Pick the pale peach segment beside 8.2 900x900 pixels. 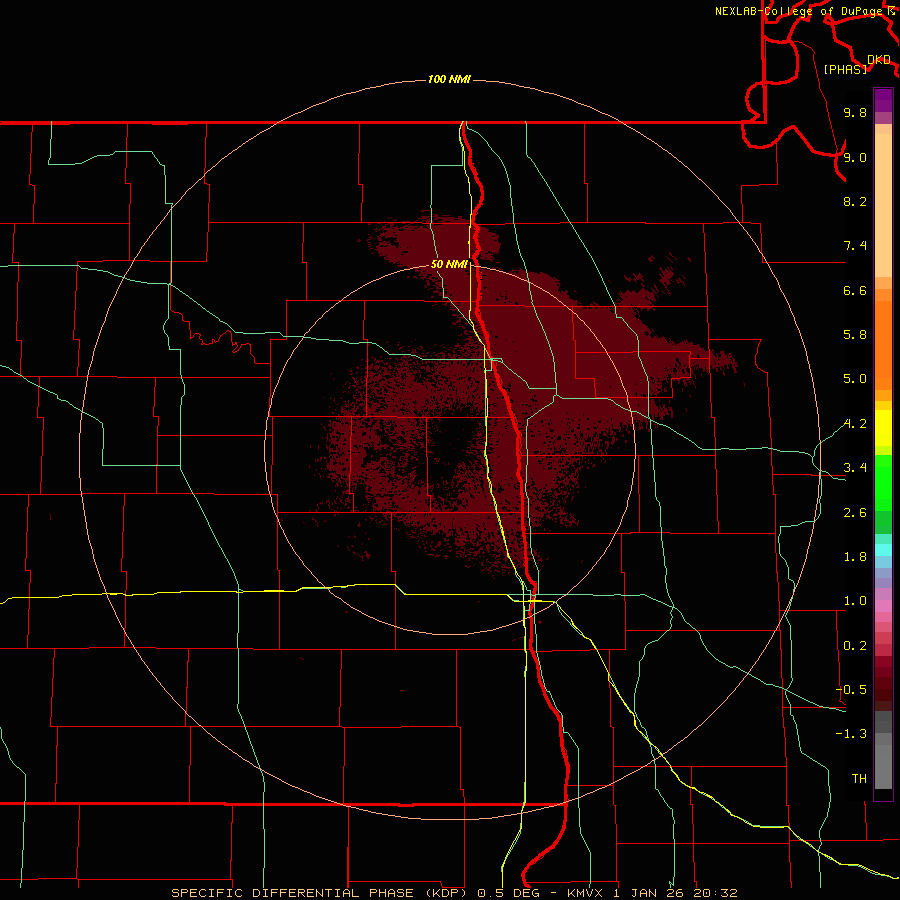pyautogui.click(x=883, y=205)
